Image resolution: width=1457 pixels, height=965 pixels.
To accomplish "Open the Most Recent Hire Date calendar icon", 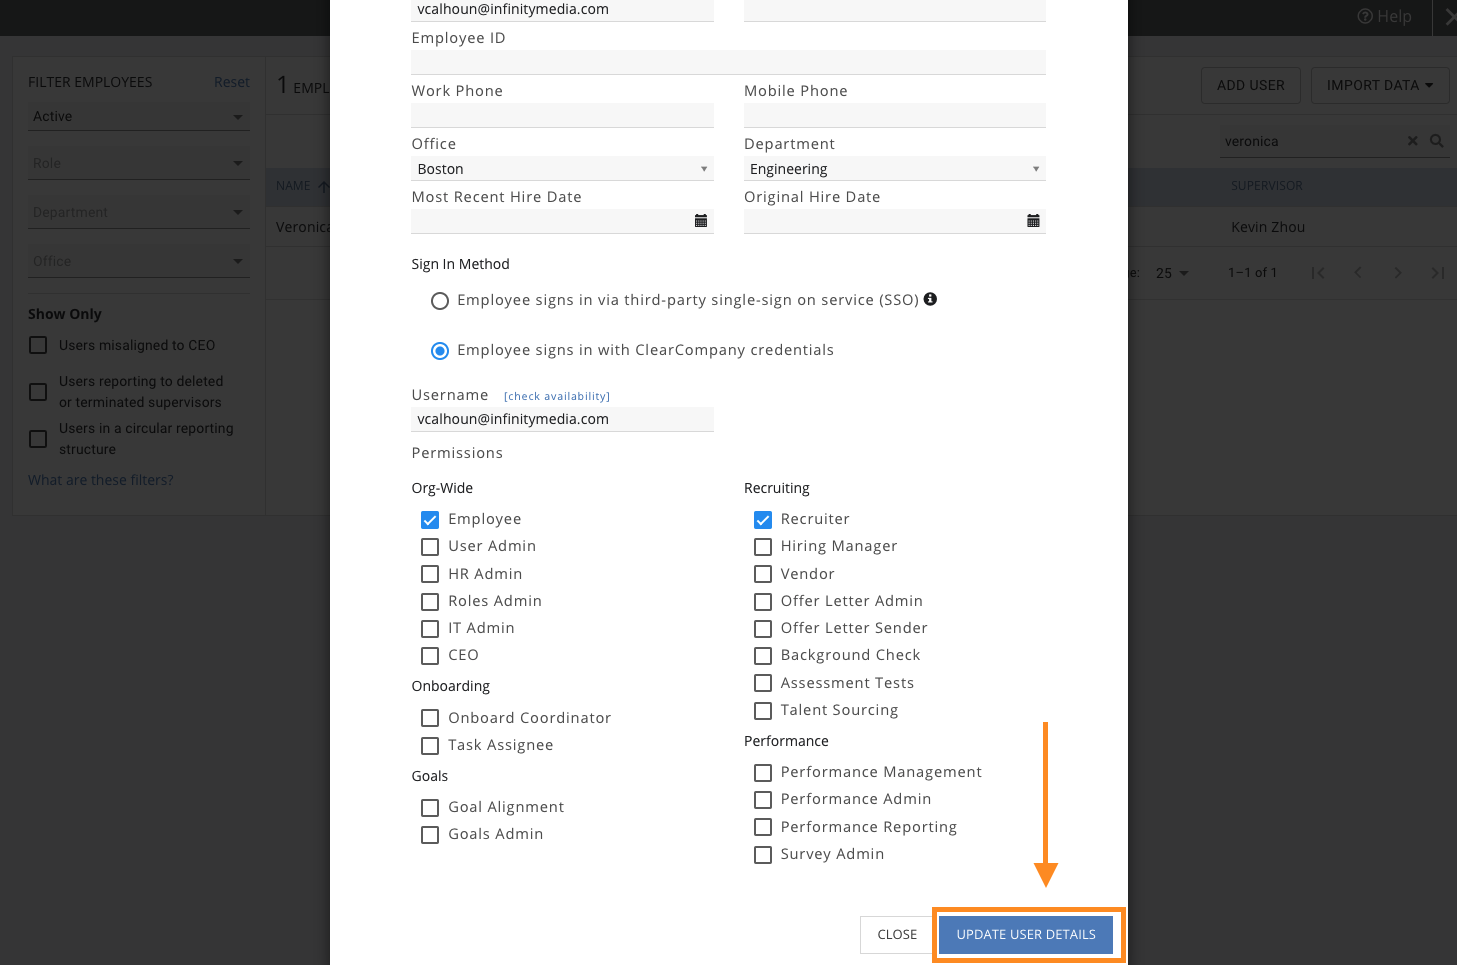I will 701,221.
